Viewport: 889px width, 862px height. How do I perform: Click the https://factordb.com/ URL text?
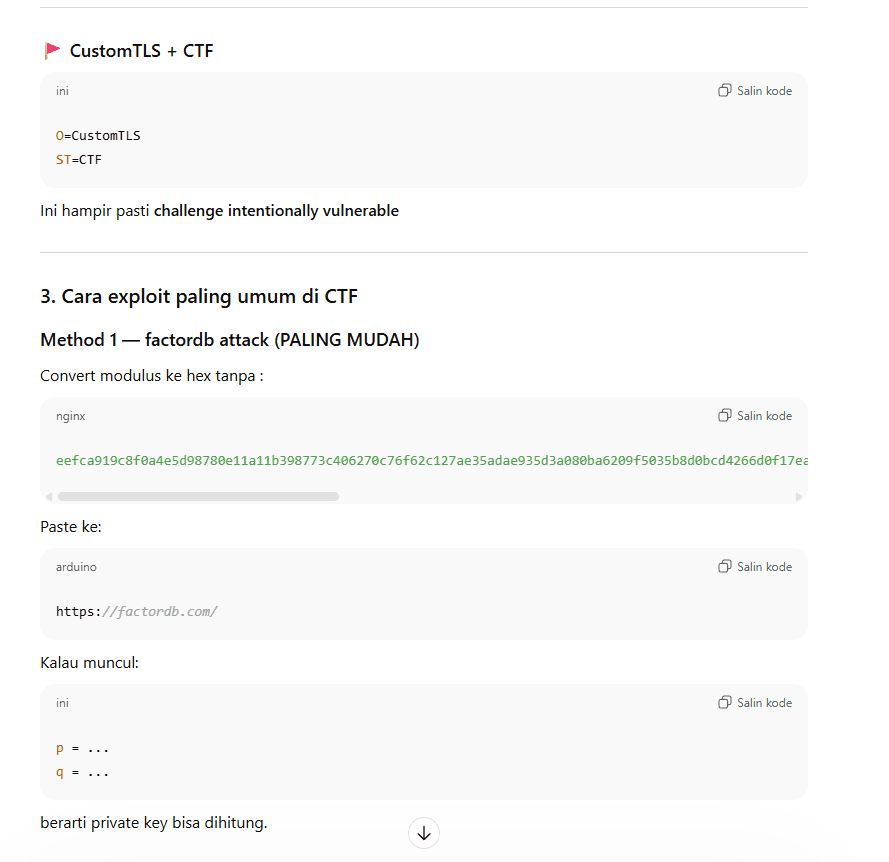[136, 611]
